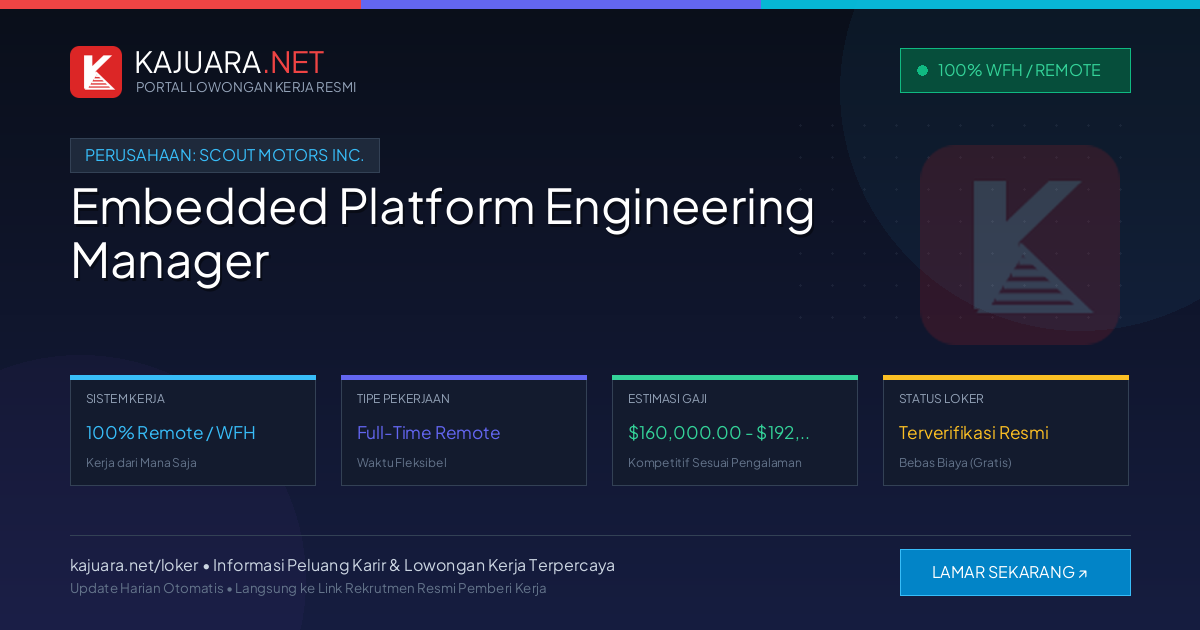Select the Tipe Pekerjaan info card
This screenshot has width=1200, height=630.
point(464,430)
